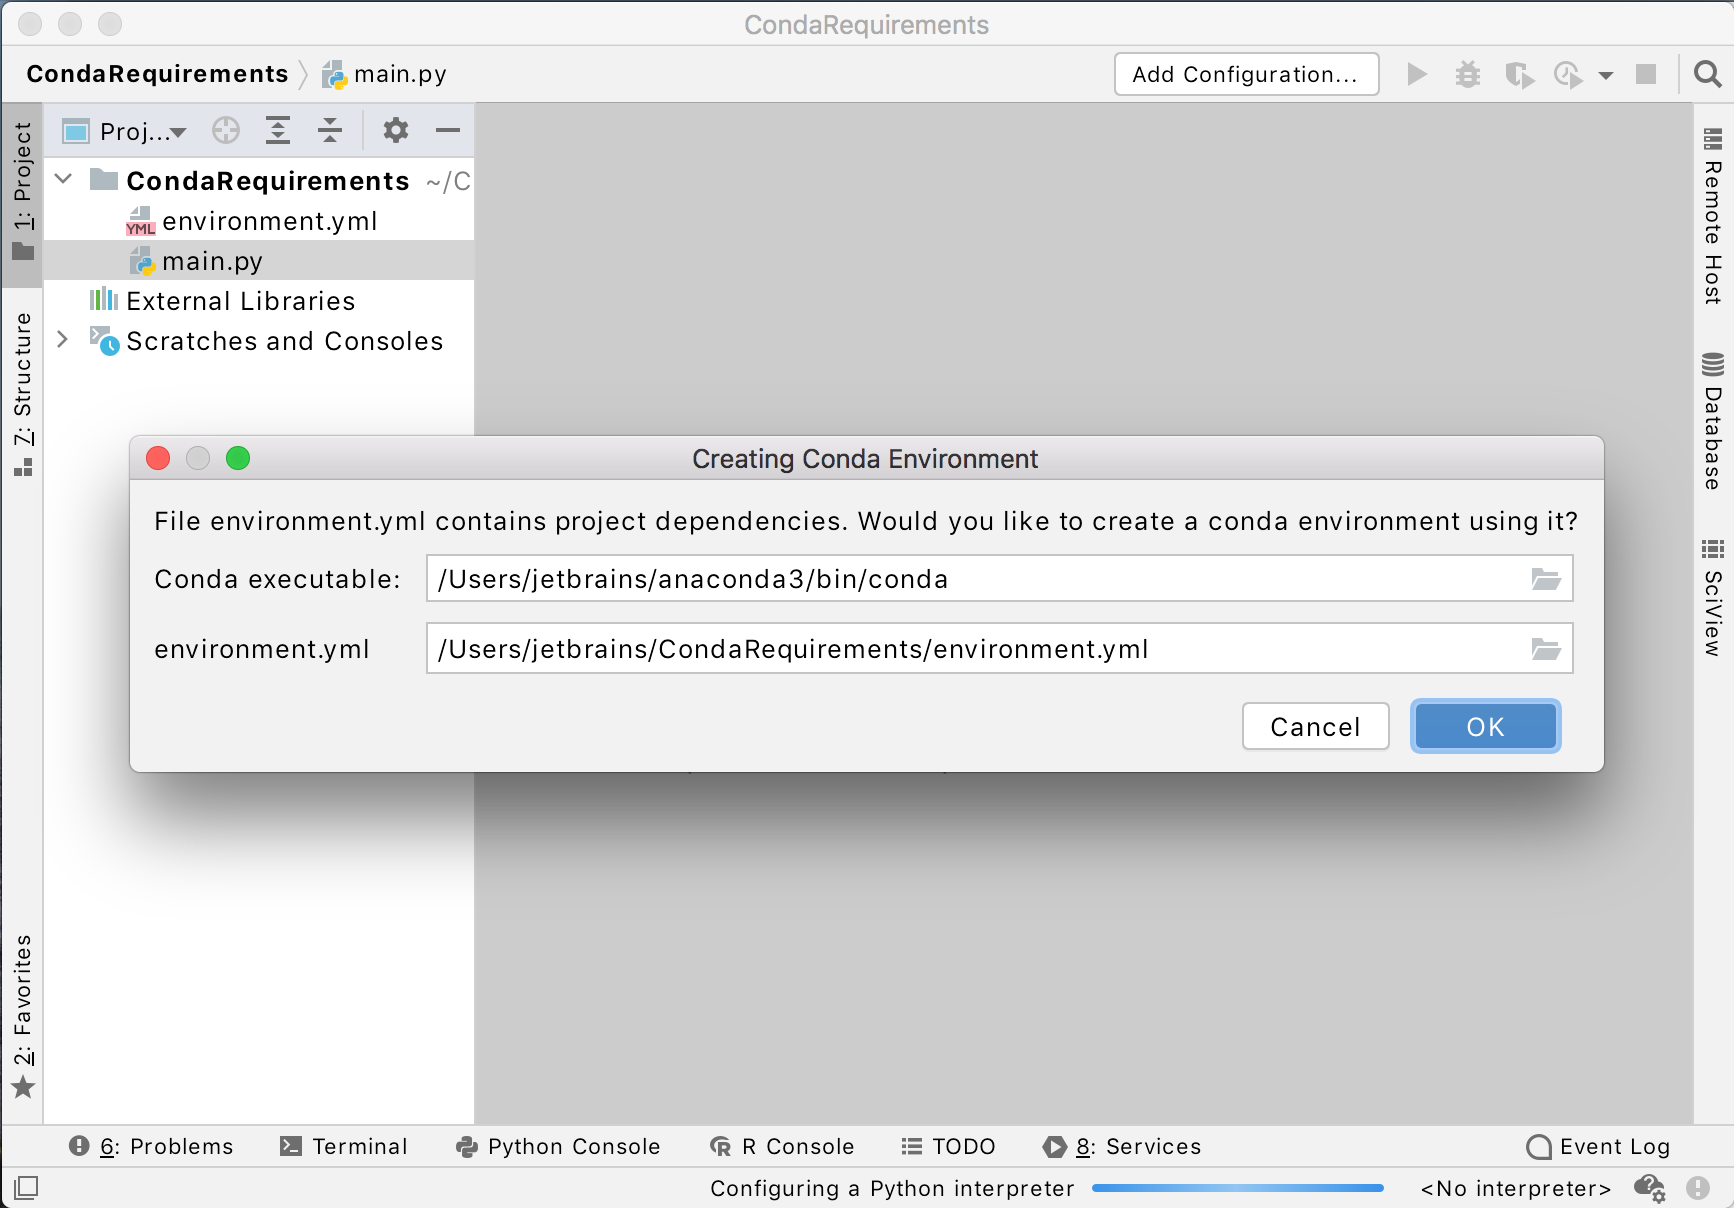Run the current configuration with the play icon

tap(1416, 74)
